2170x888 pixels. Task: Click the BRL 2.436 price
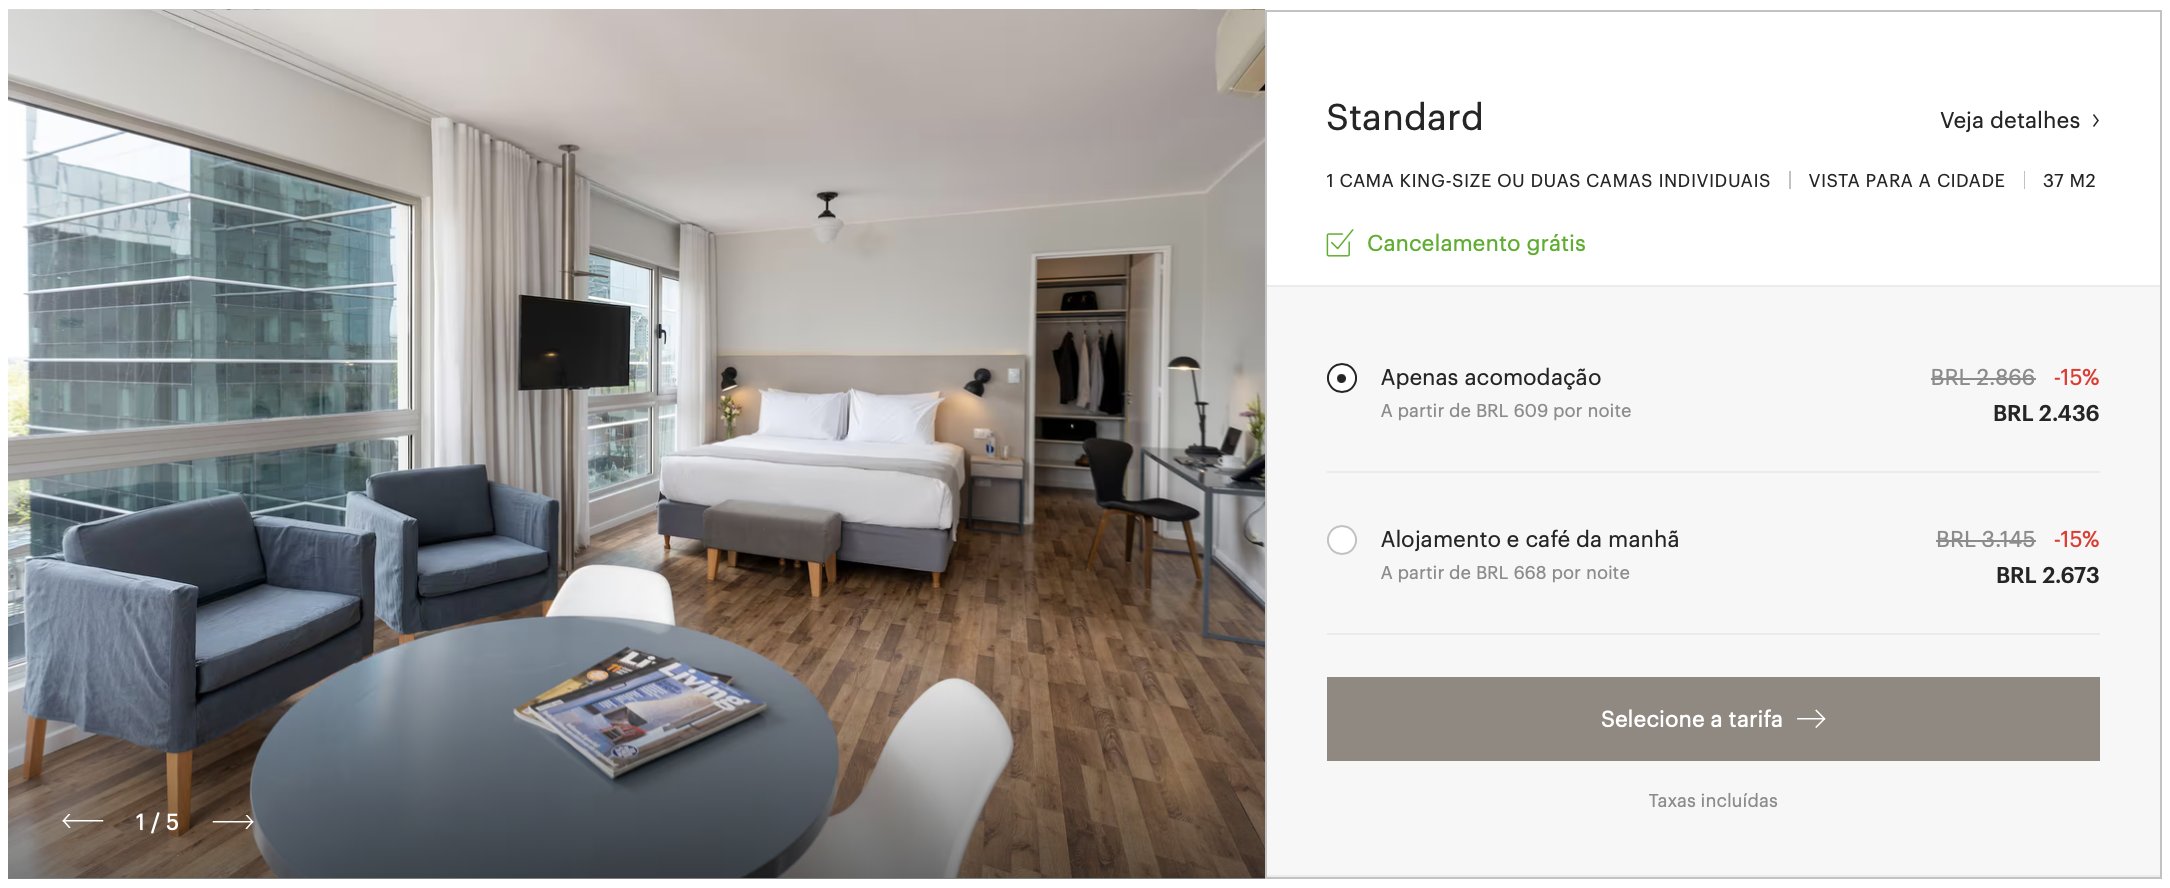[2046, 414]
